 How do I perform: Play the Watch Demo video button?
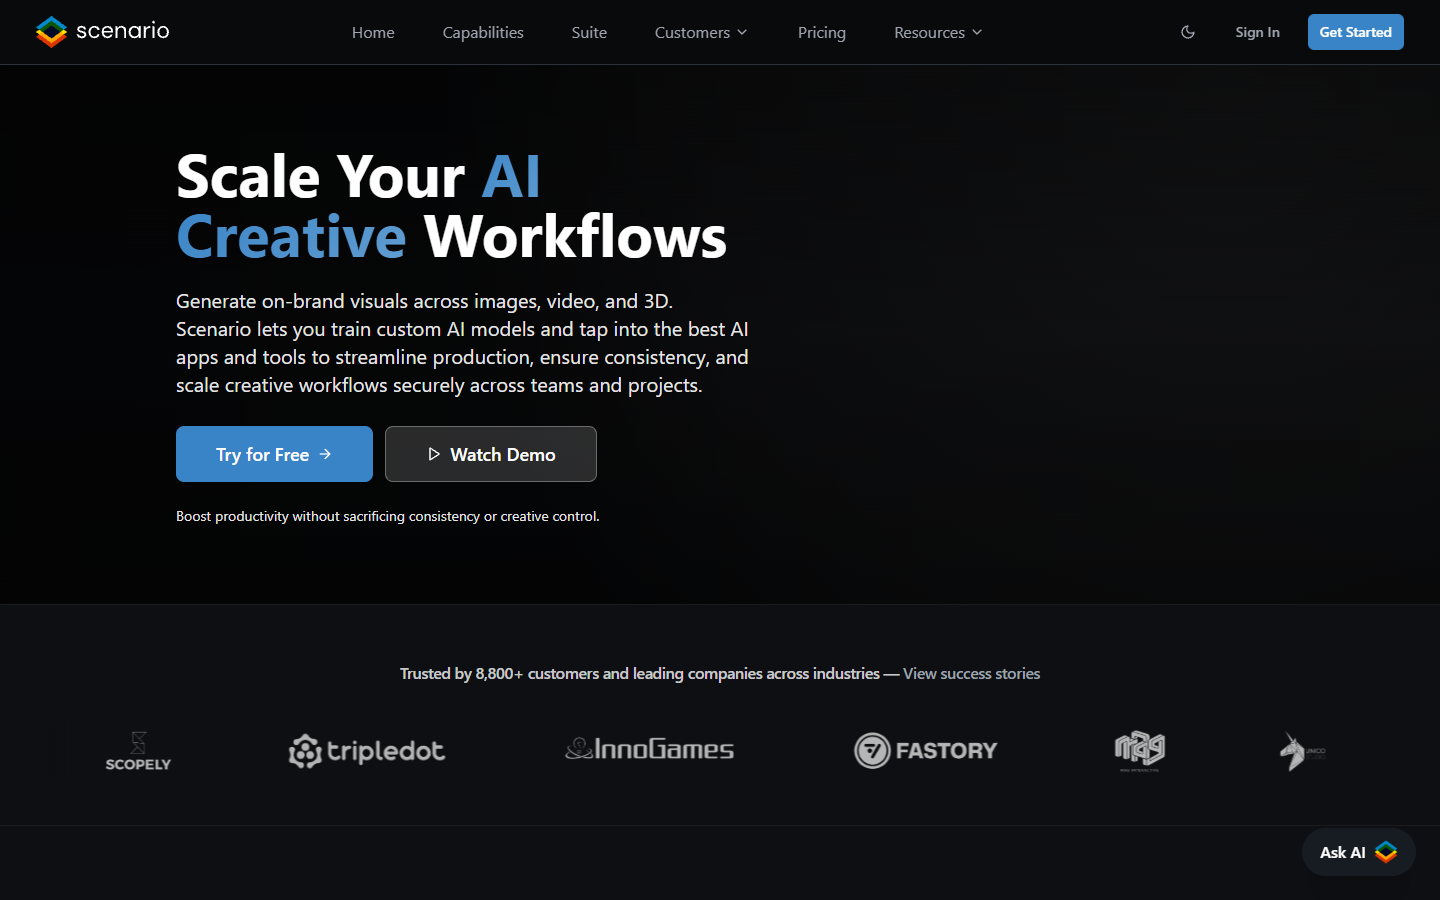(x=491, y=454)
